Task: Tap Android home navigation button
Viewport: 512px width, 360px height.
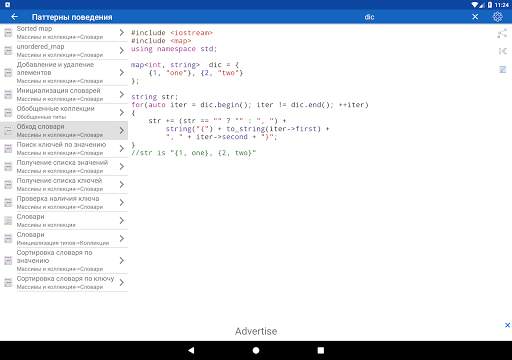Action: coord(256,350)
